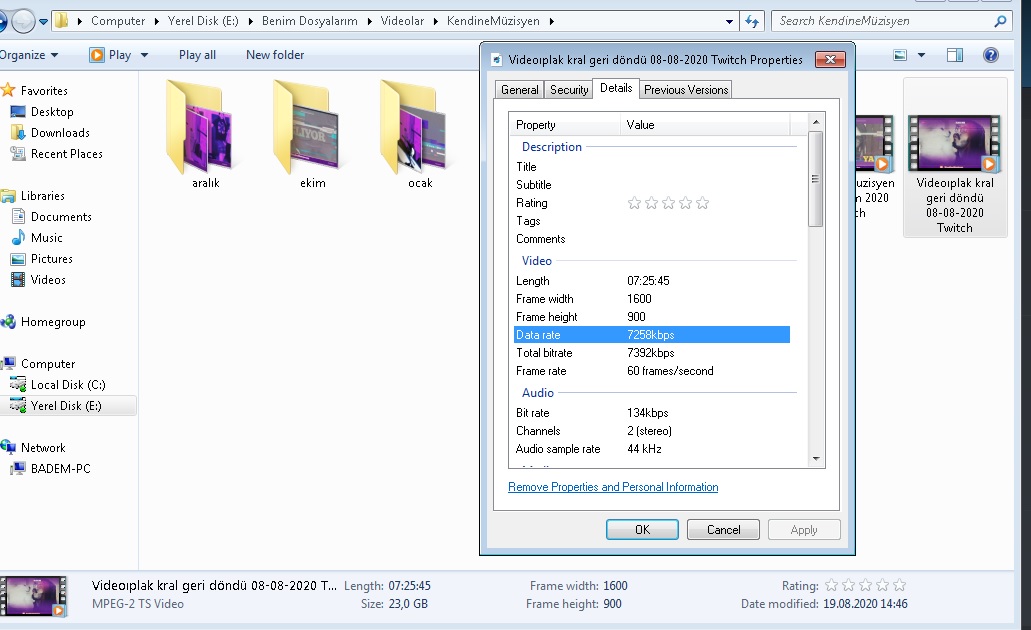Click the Local Disk (C:) drive icon
Viewport: 1031px width, 630px height.
click(18, 385)
